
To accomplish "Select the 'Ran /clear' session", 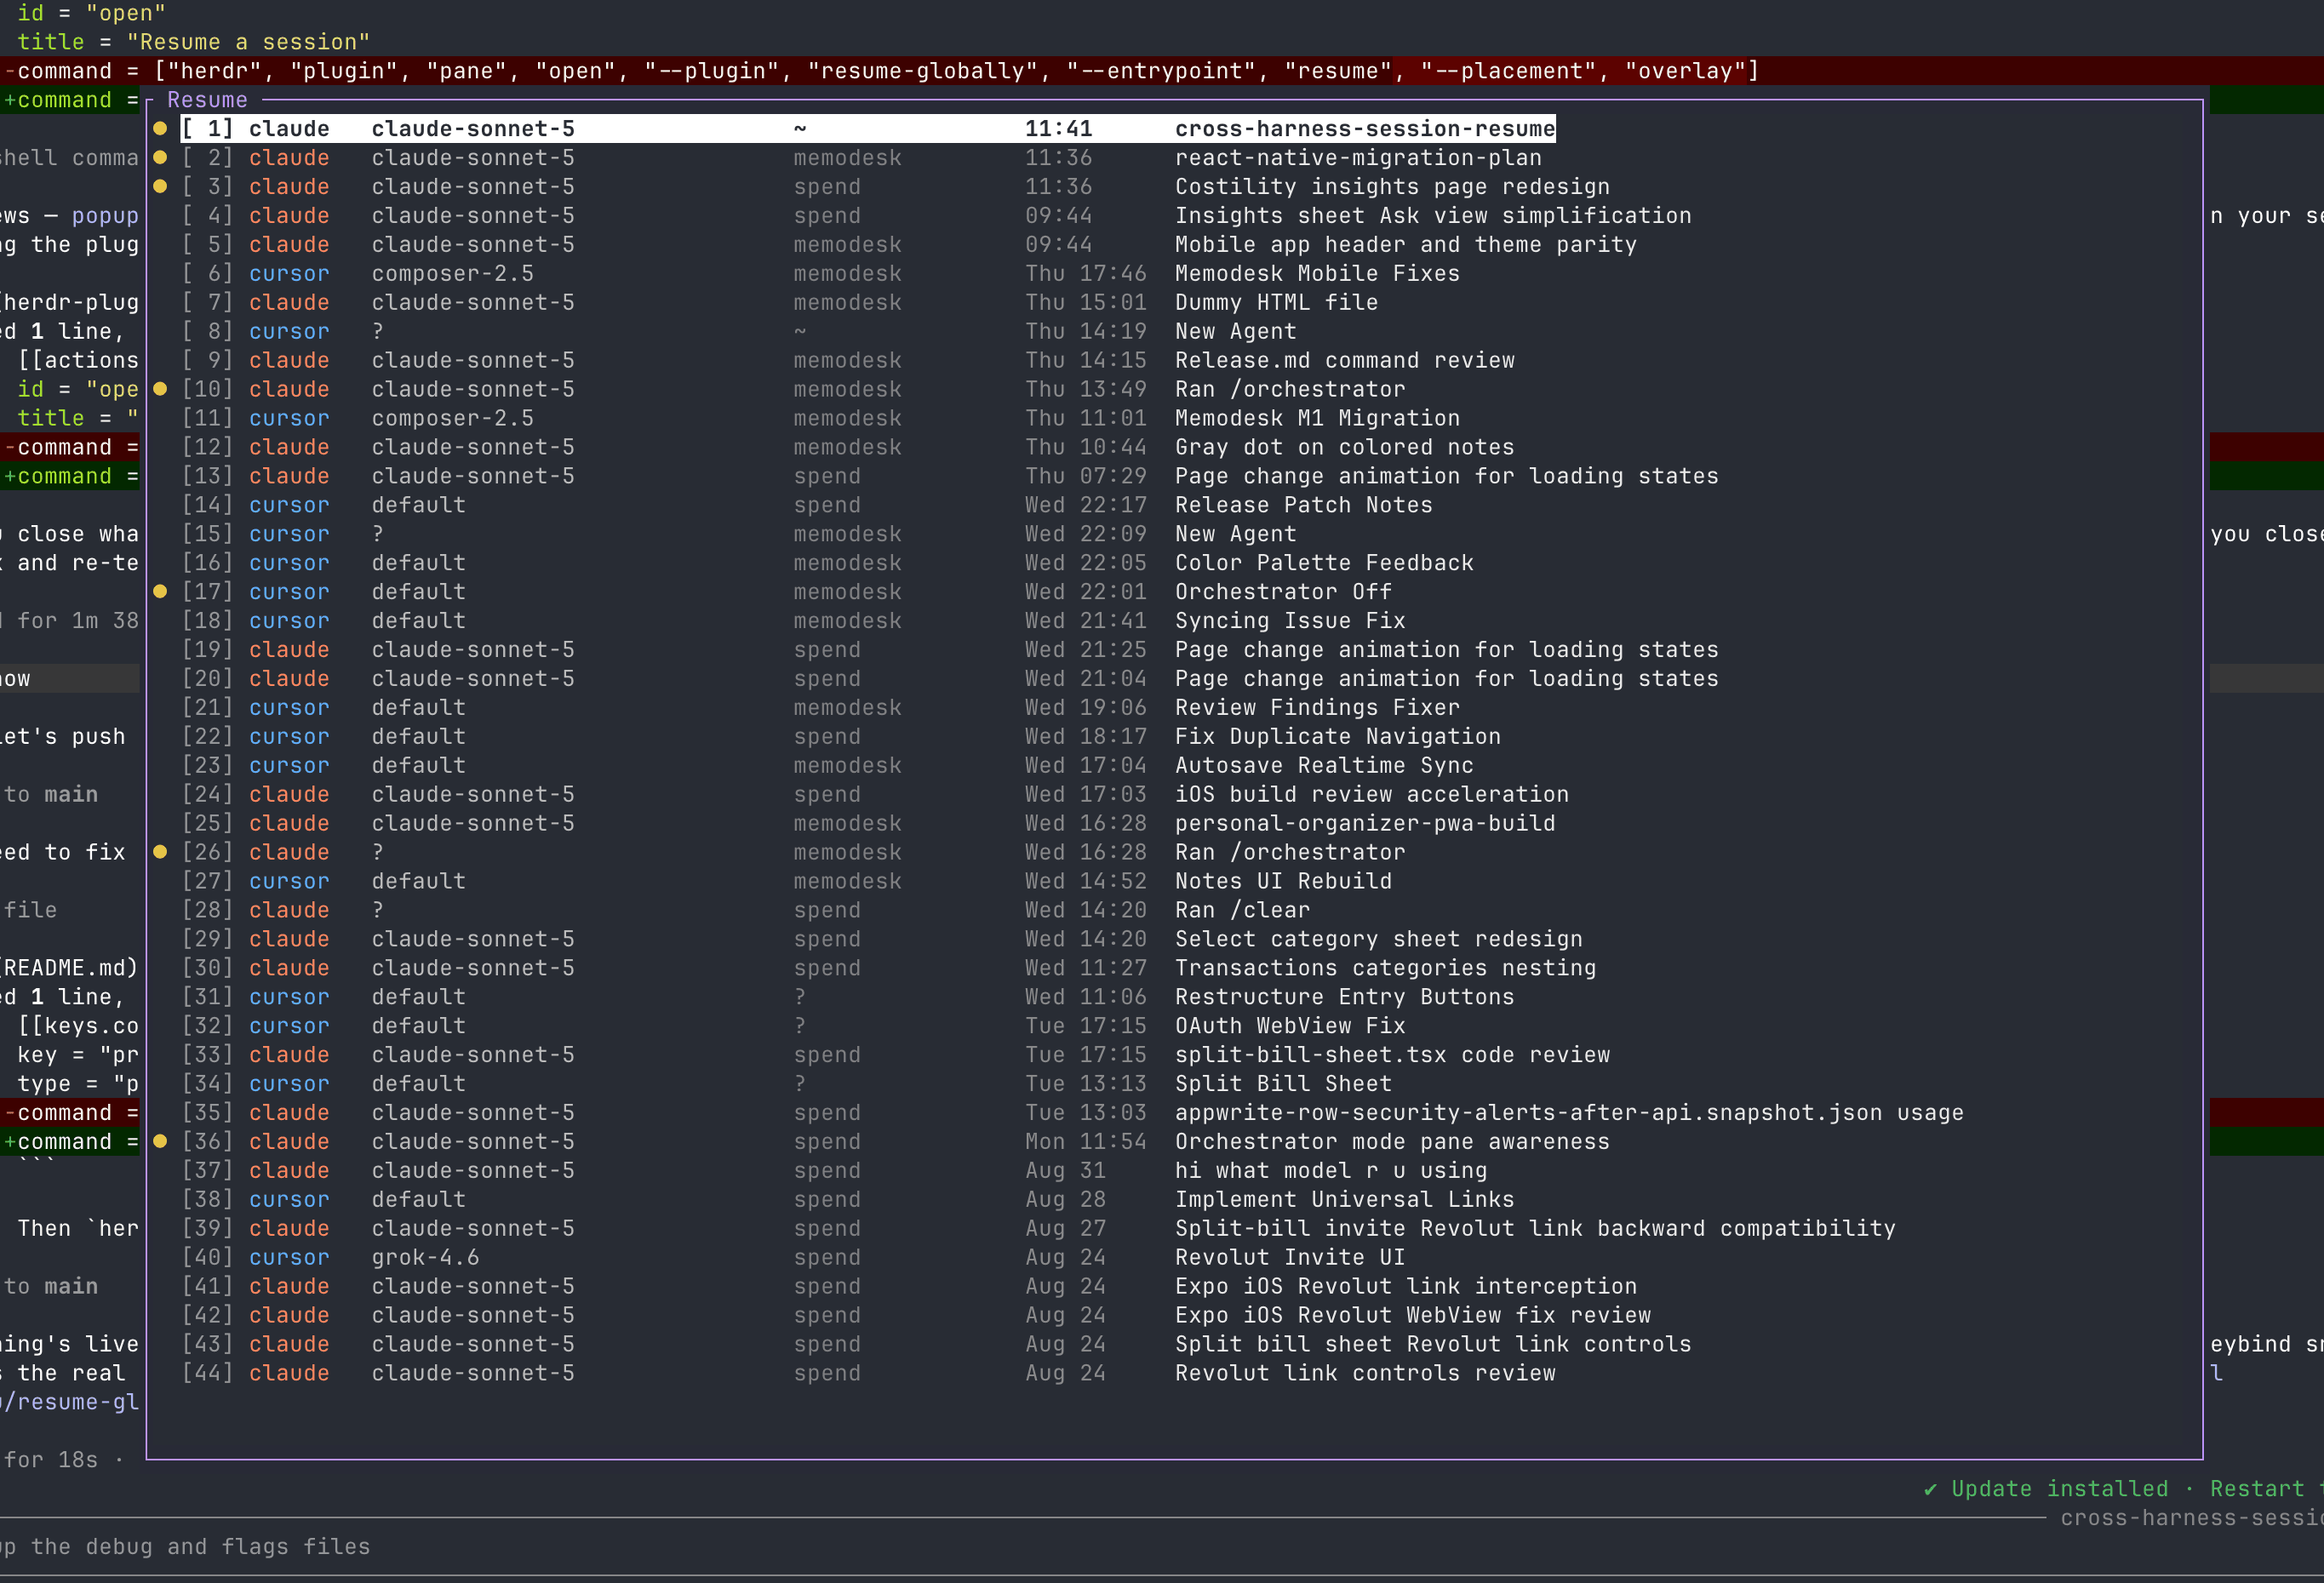I will click(x=745, y=911).
